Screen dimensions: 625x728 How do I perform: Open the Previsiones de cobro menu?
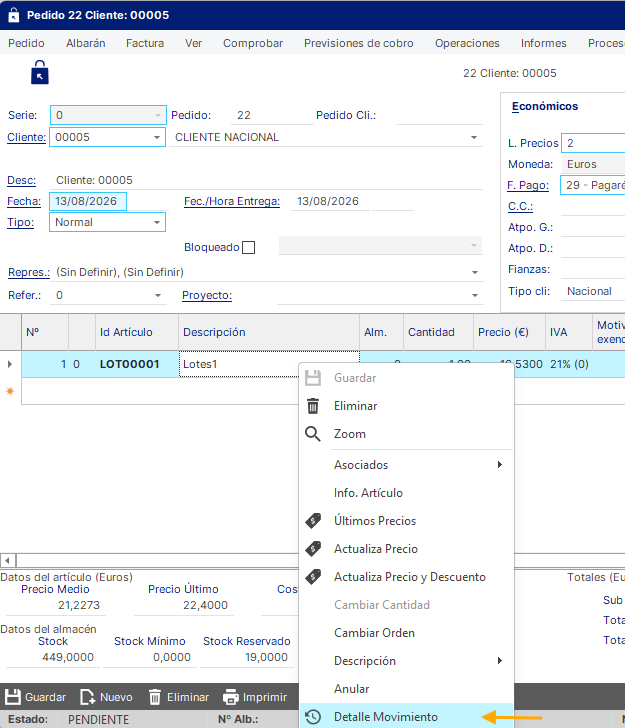[x=358, y=43]
